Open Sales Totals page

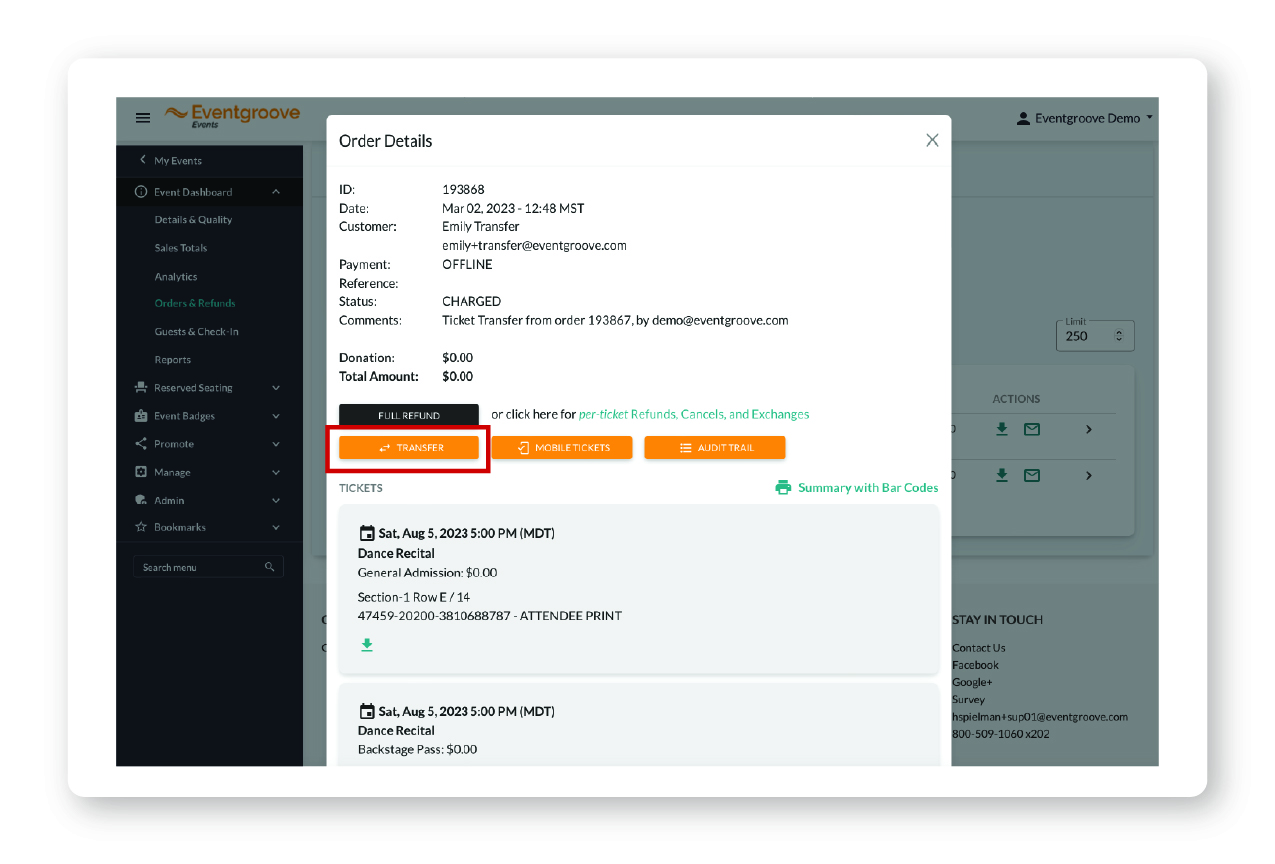pos(181,248)
